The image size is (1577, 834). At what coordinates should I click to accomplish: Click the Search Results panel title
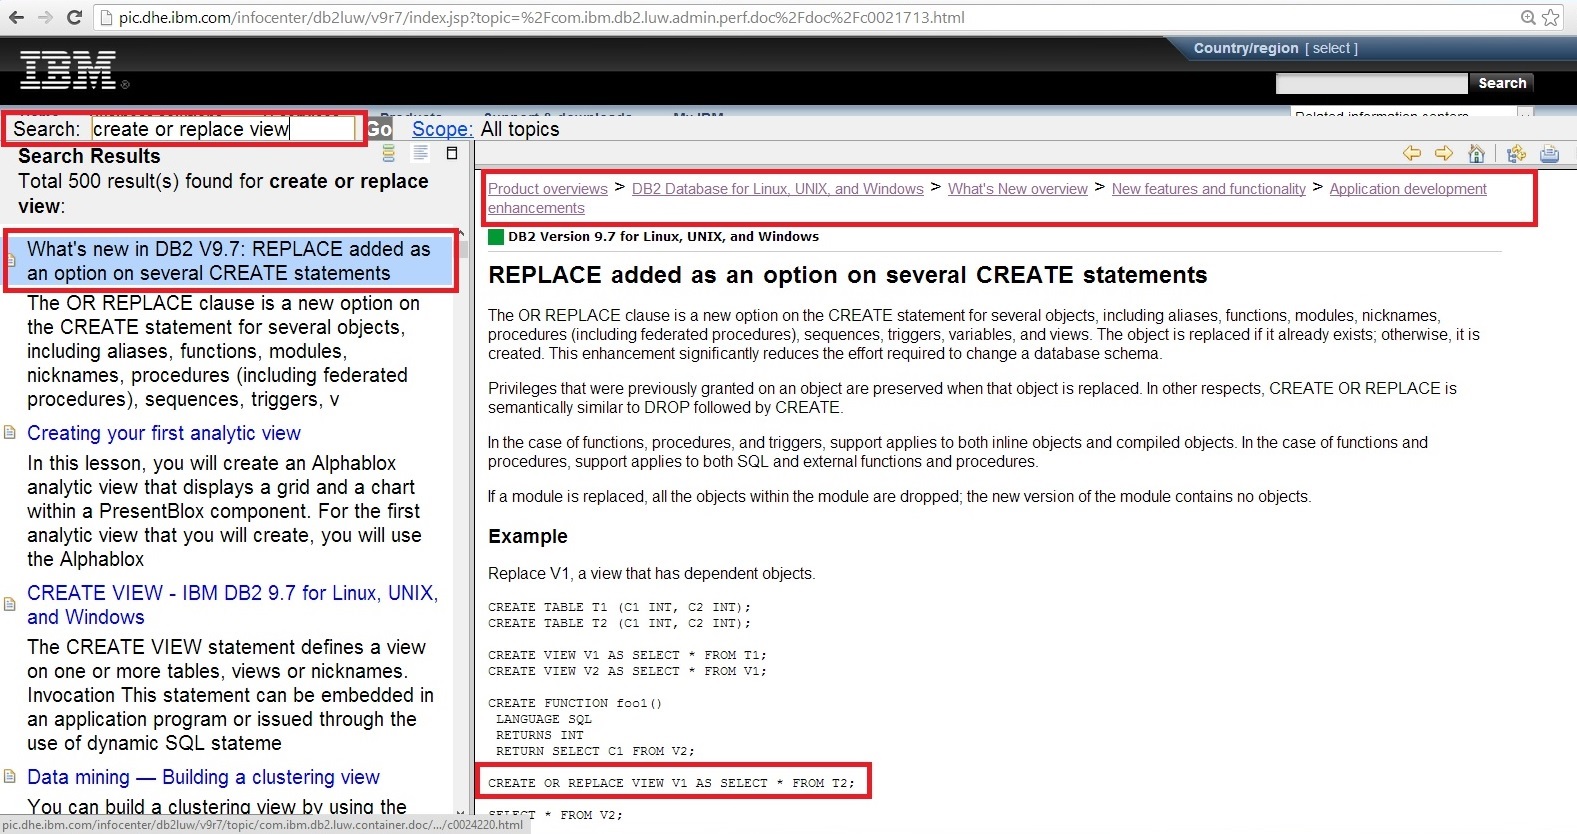(89, 156)
